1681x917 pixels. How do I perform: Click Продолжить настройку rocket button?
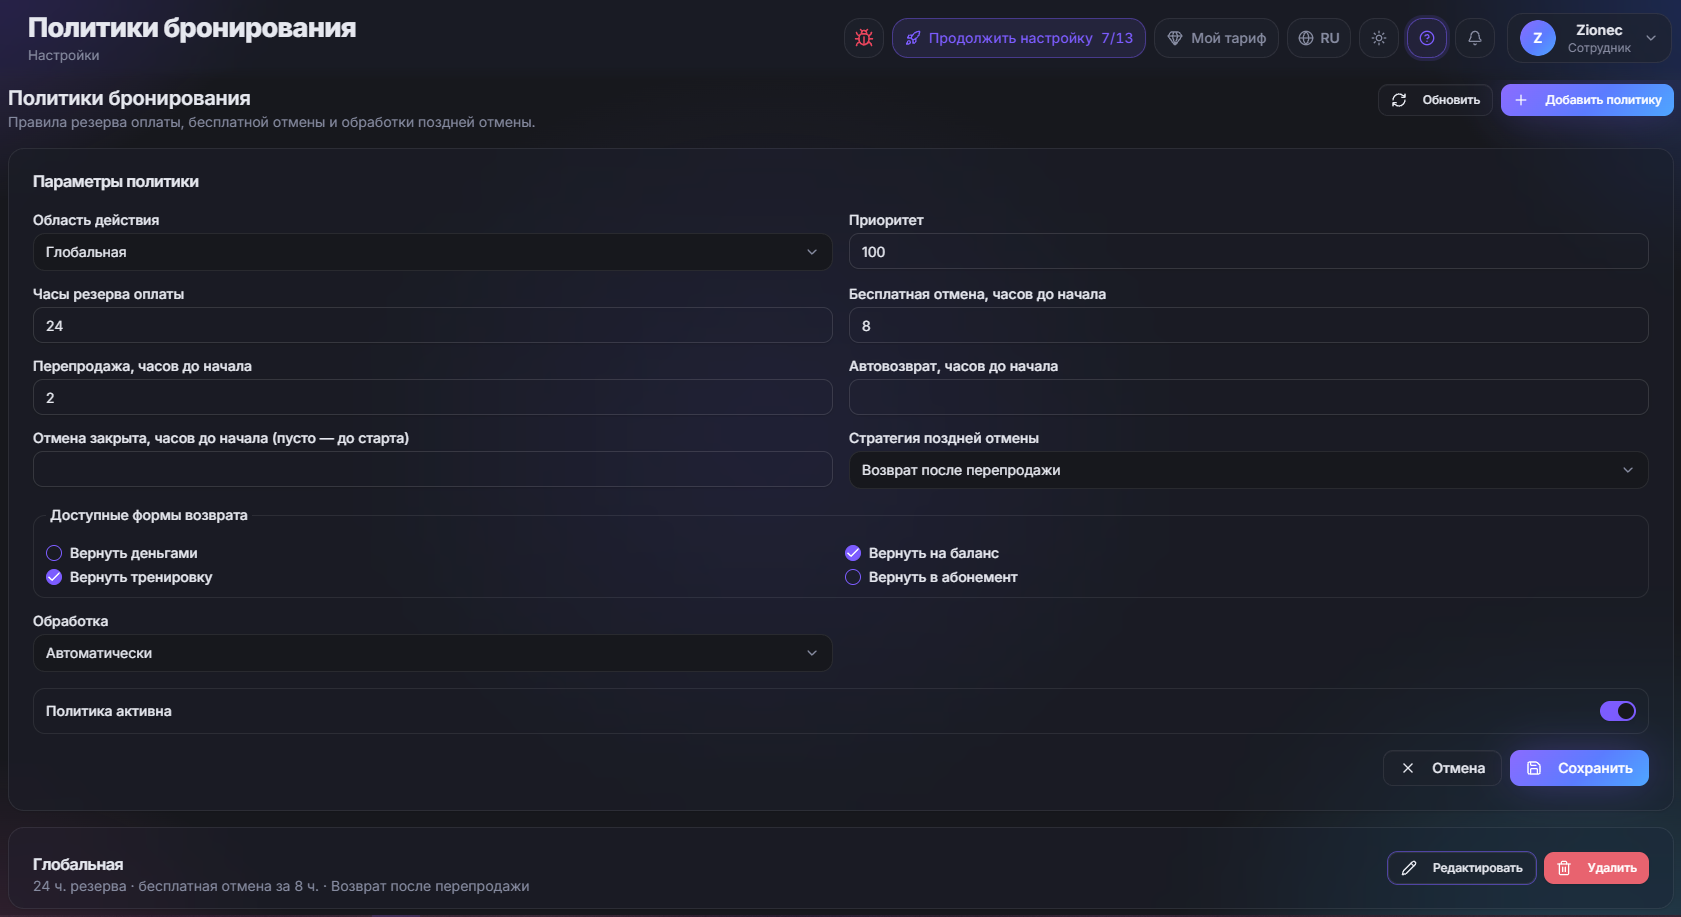1019,38
